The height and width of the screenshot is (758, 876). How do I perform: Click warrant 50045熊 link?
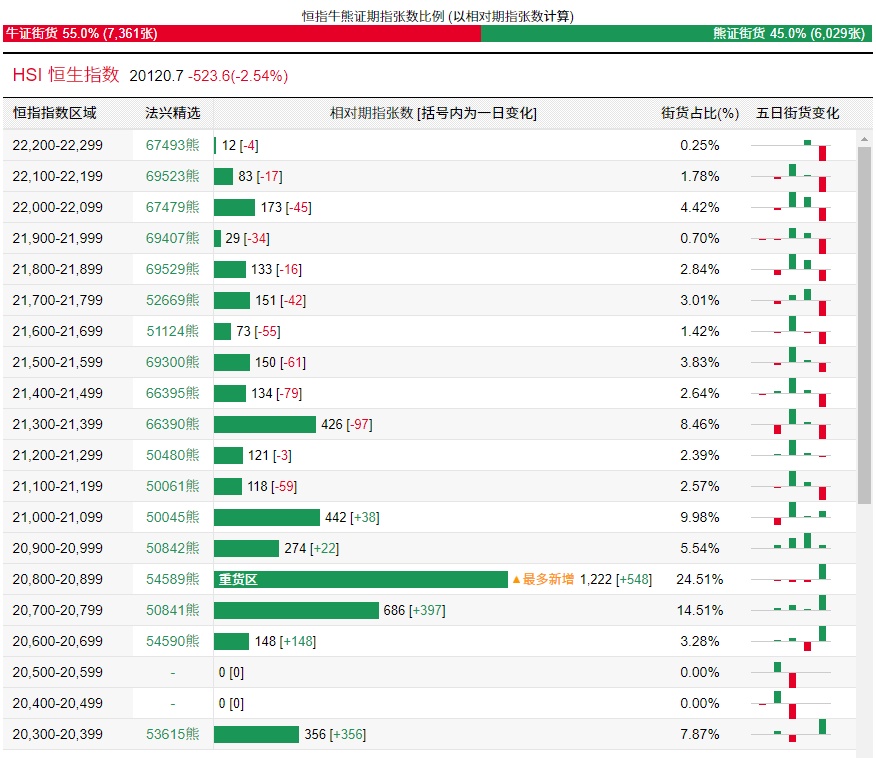point(172,517)
